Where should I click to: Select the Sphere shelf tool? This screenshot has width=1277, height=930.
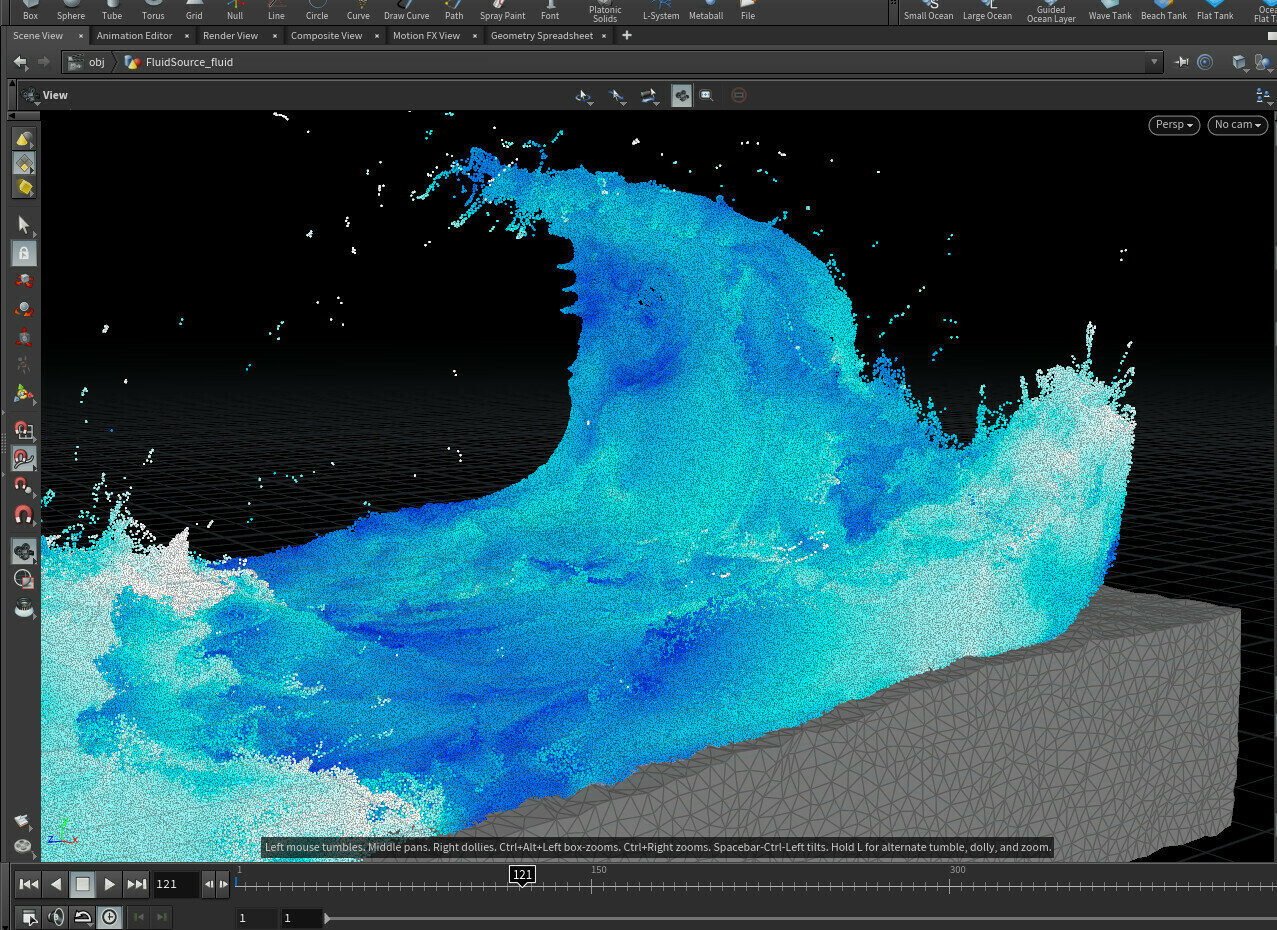(71, 11)
